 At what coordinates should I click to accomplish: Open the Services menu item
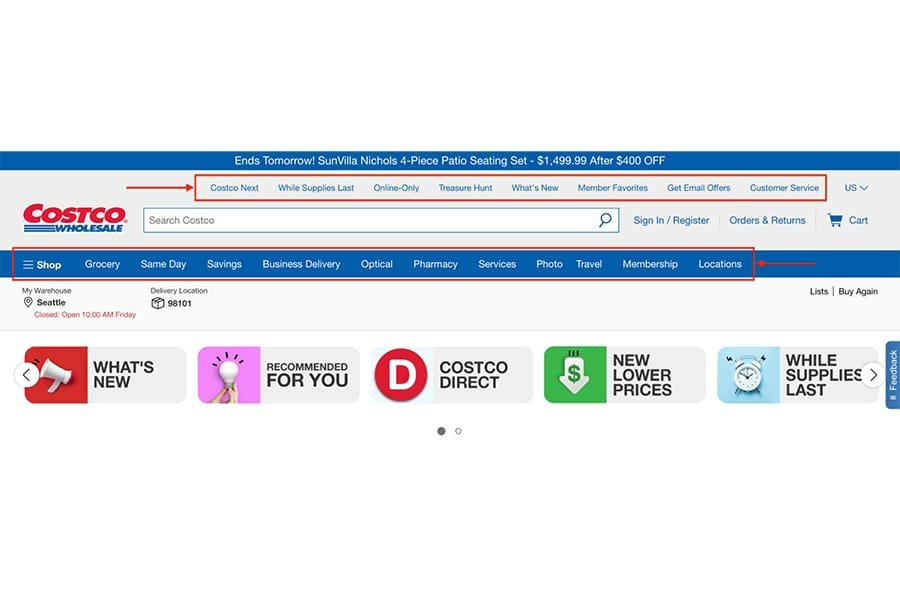tap(497, 264)
